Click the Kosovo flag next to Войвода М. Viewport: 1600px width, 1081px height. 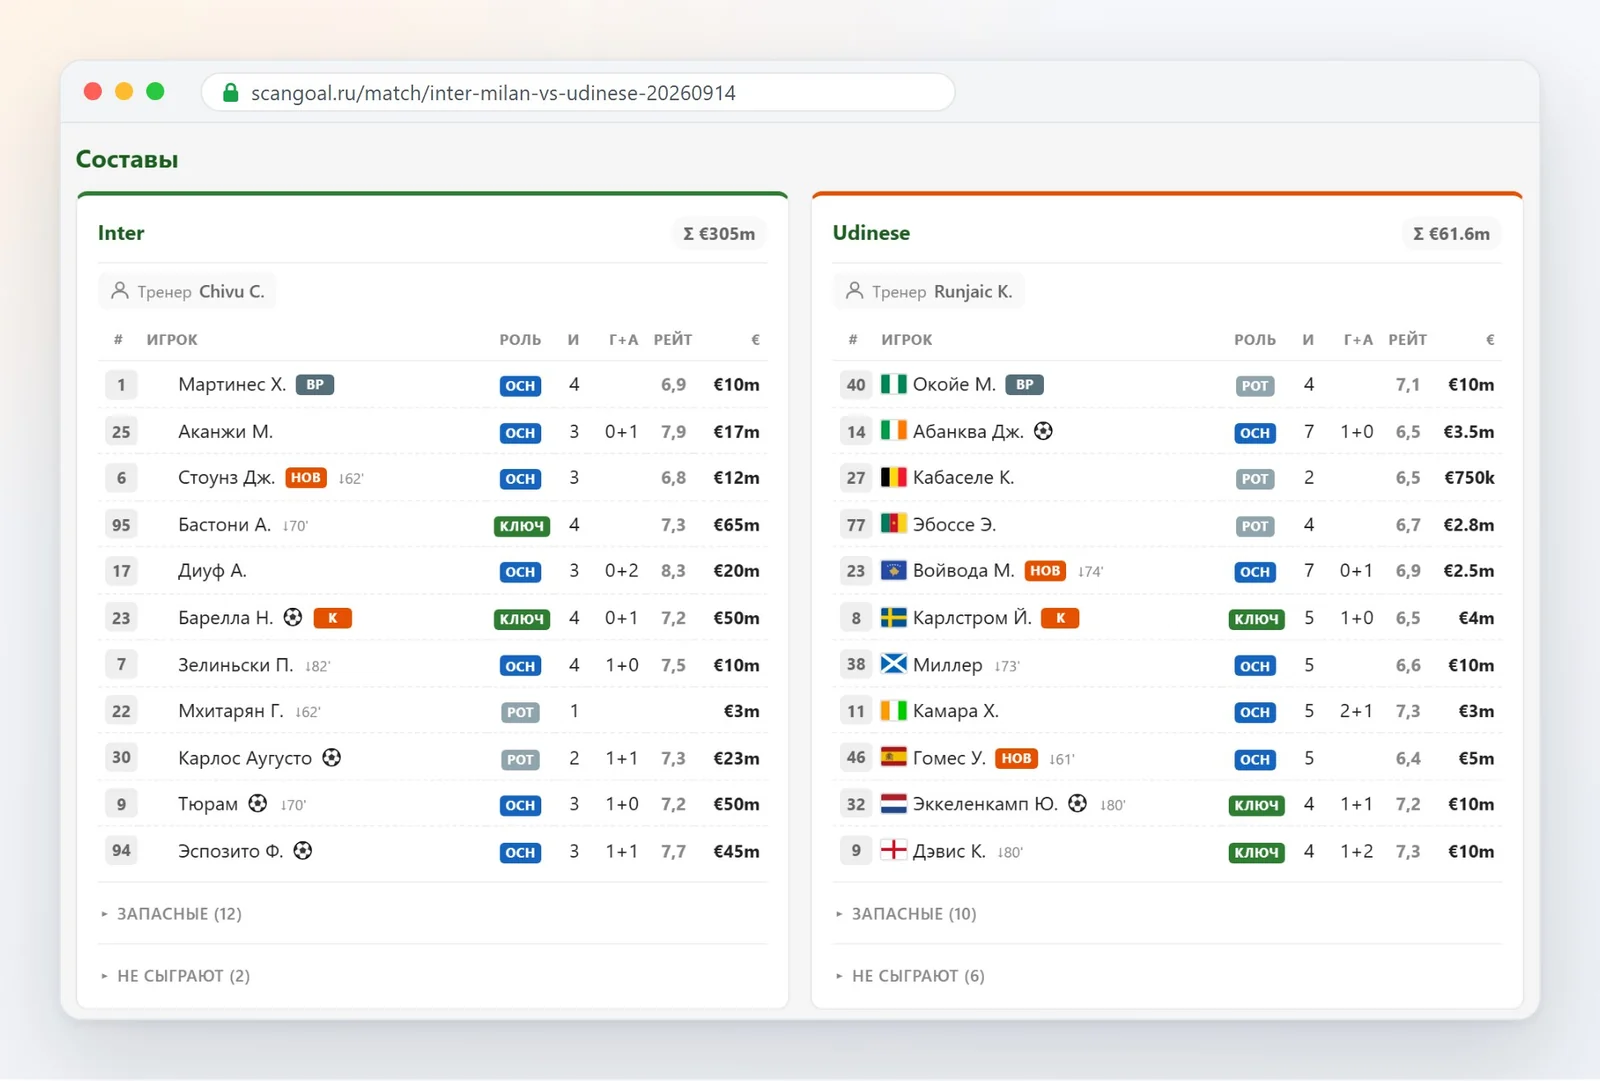(893, 570)
